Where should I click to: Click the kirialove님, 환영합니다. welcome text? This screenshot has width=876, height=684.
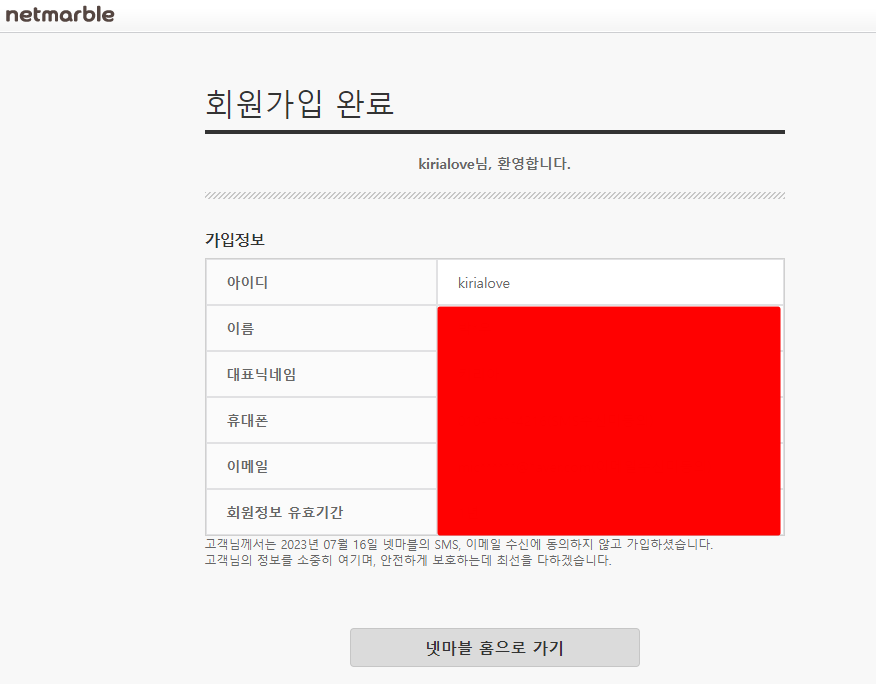click(494, 164)
